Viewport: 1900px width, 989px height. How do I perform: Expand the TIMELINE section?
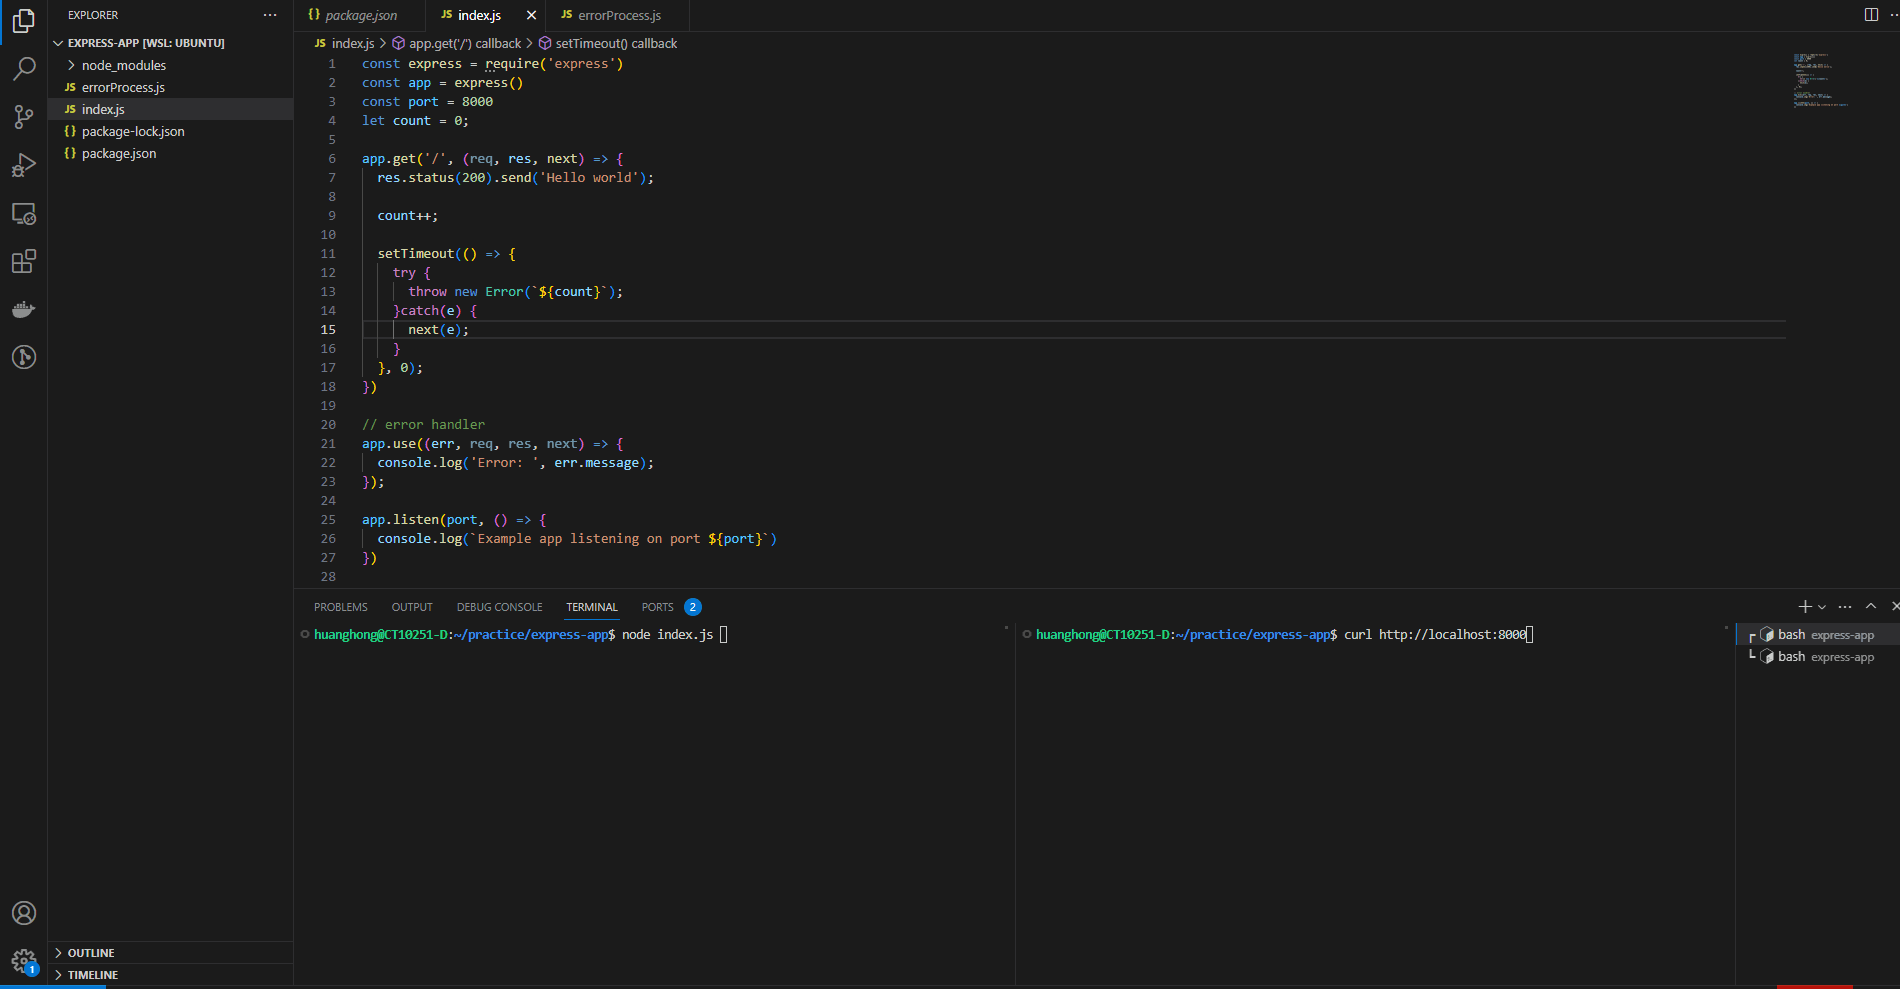(91, 974)
